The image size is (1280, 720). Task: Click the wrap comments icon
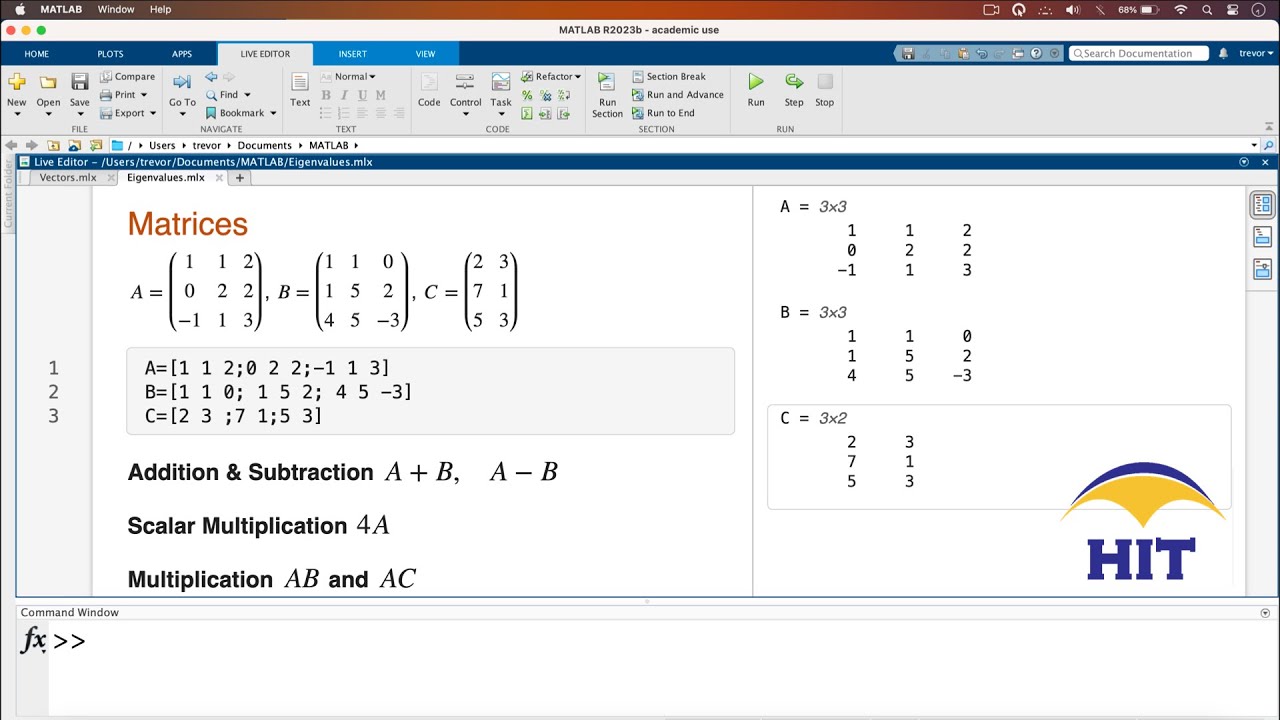click(563, 95)
